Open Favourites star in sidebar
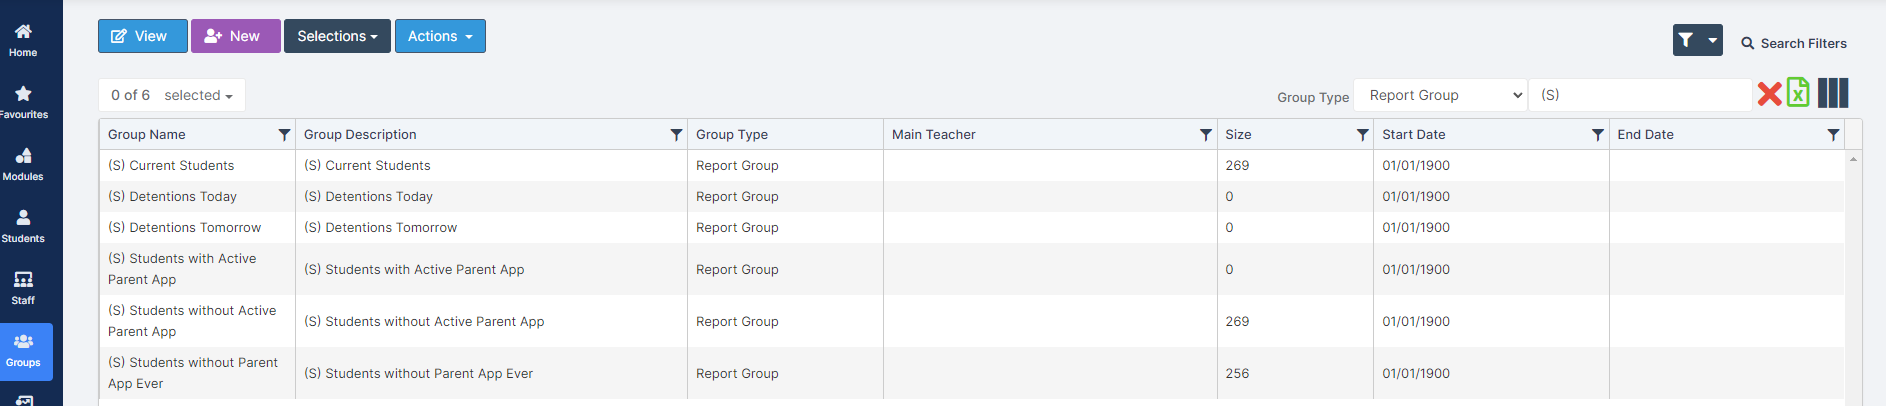Image resolution: width=1886 pixels, height=406 pixels. point(23,102)
